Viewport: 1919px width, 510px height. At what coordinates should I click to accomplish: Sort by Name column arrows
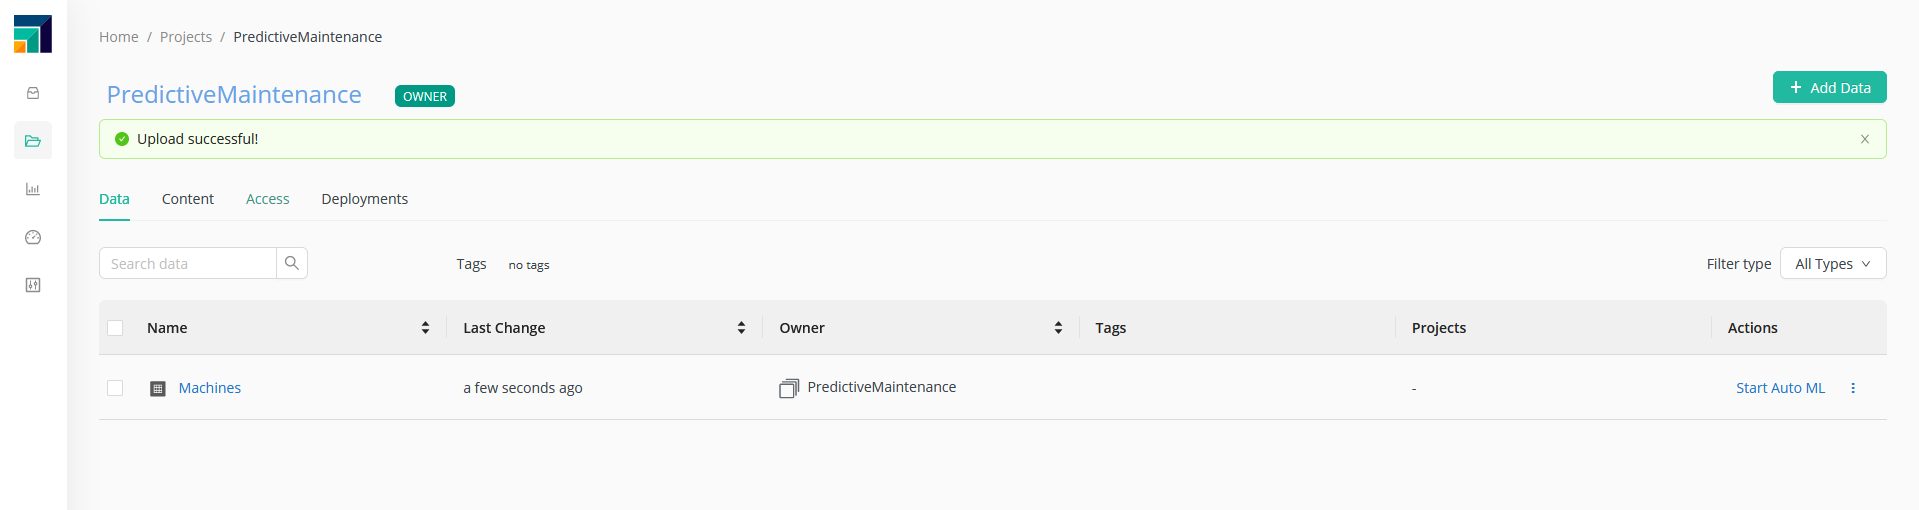[425, 328]
